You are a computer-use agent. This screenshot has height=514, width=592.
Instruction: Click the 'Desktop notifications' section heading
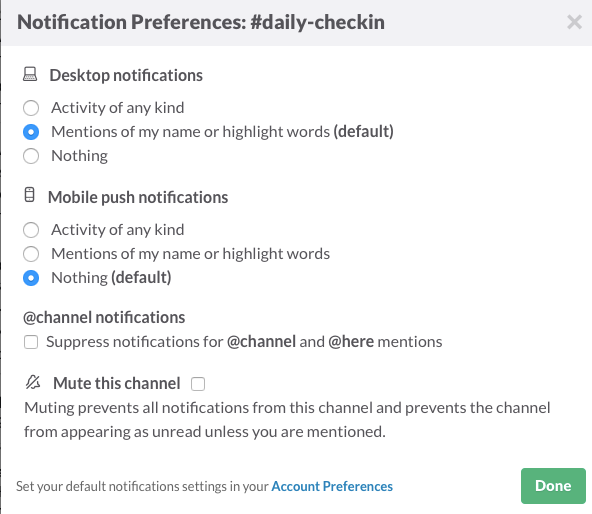click(126, 75)
